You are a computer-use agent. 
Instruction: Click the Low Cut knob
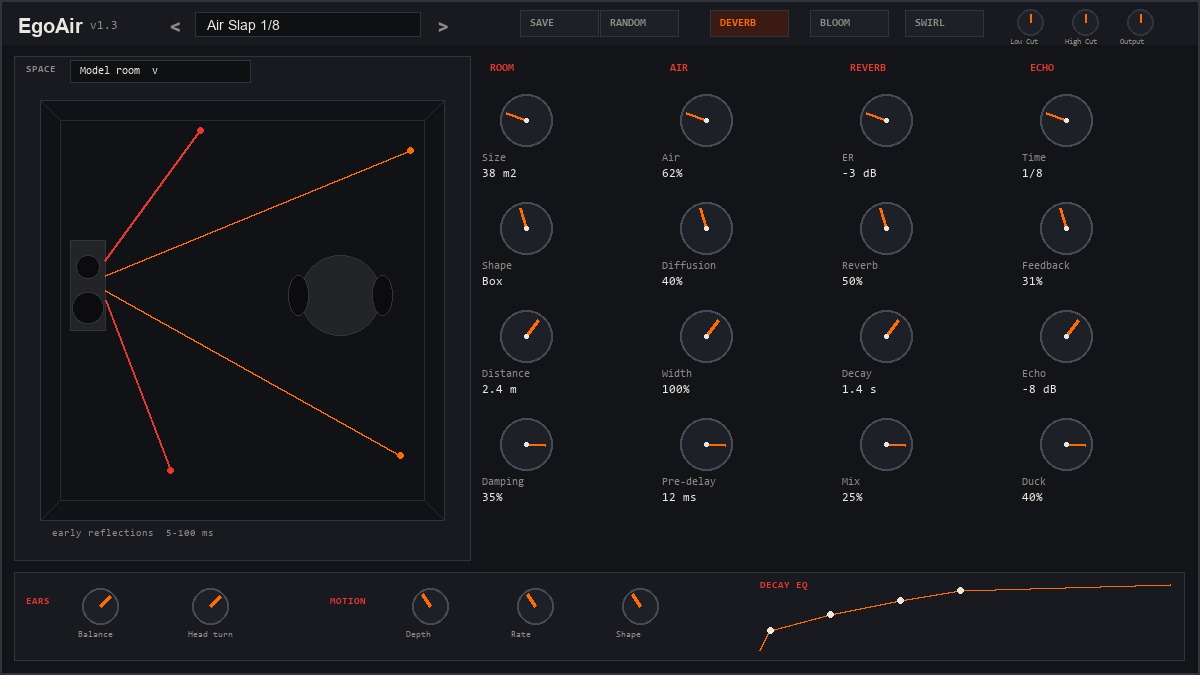point(1030,22)
